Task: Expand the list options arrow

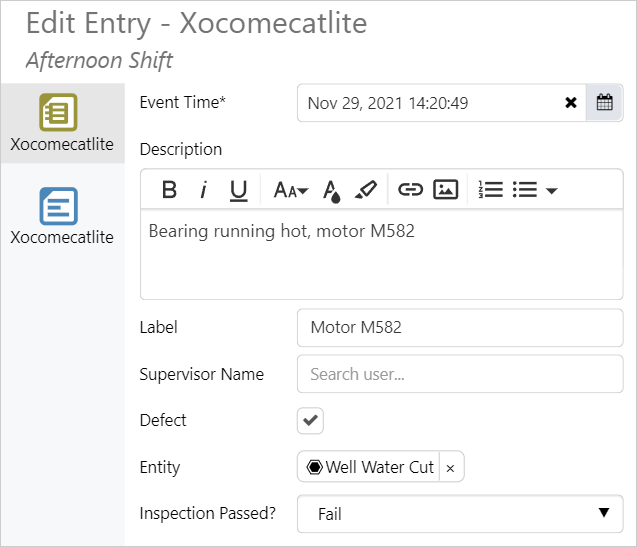Action: coord(551,190)
